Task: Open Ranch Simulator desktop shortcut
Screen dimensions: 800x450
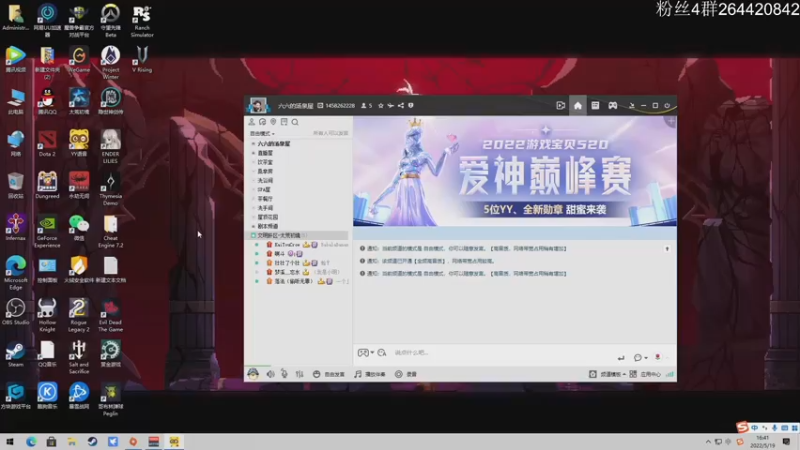Action: (142, 21)
